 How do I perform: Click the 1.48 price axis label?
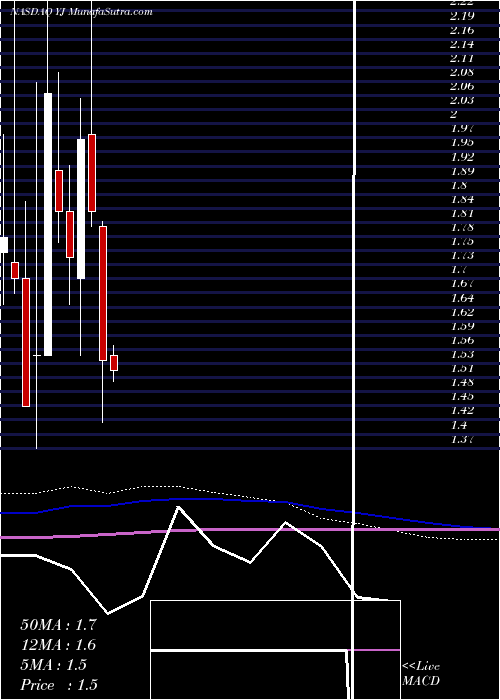point(462,382)
